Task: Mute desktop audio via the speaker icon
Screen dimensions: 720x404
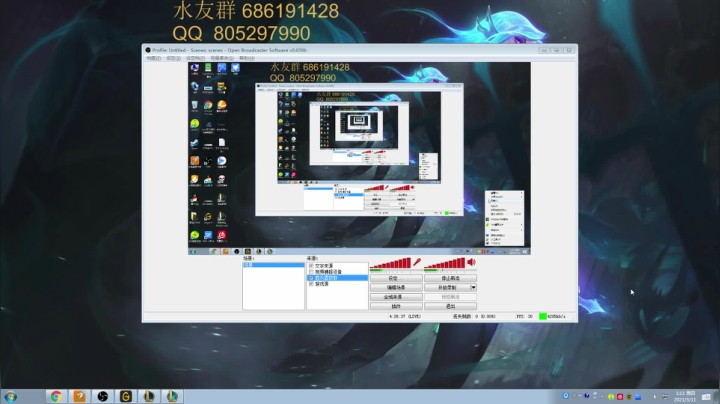Action: click(471, 262)
